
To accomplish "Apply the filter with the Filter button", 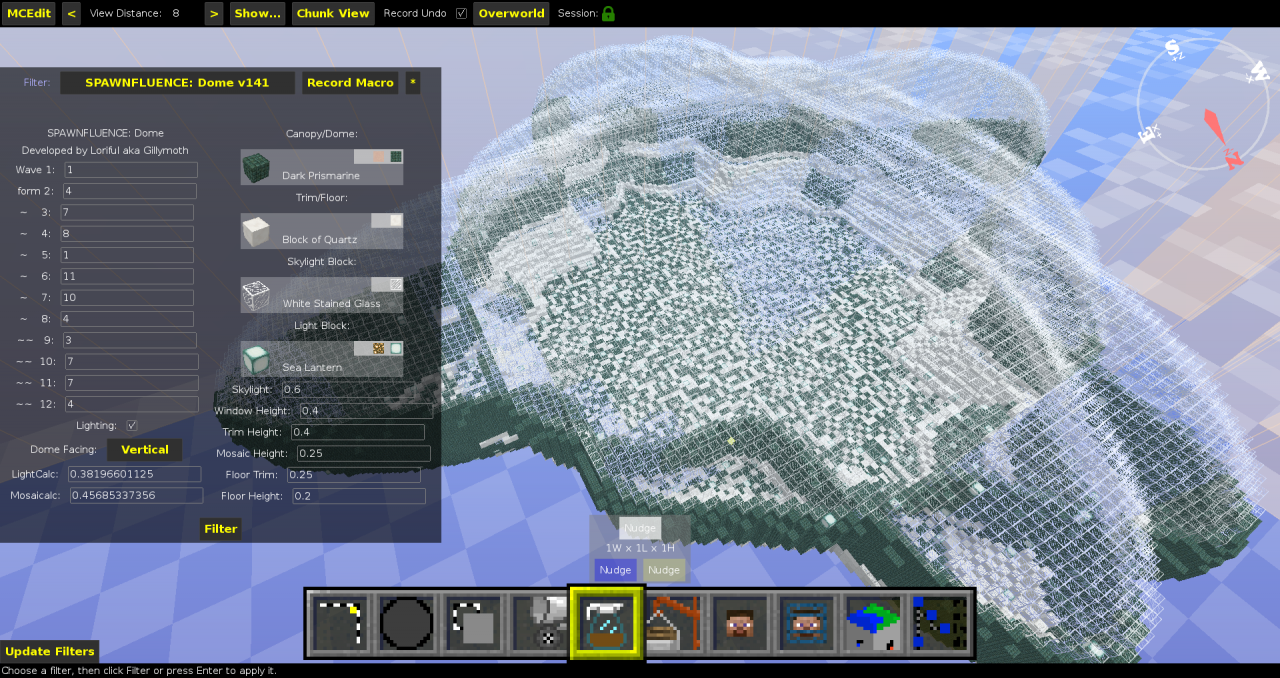I will coord(220,528).
